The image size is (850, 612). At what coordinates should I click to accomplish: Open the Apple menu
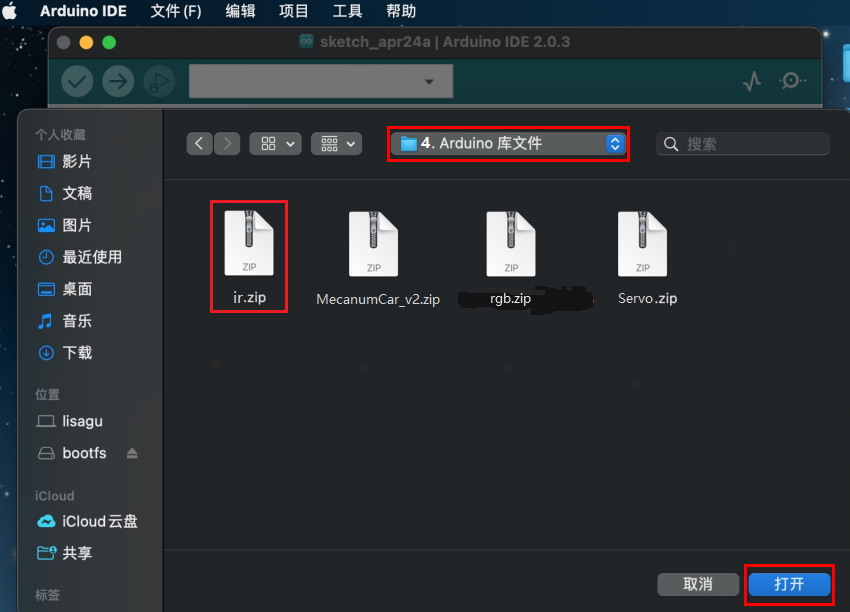[9, 11]
